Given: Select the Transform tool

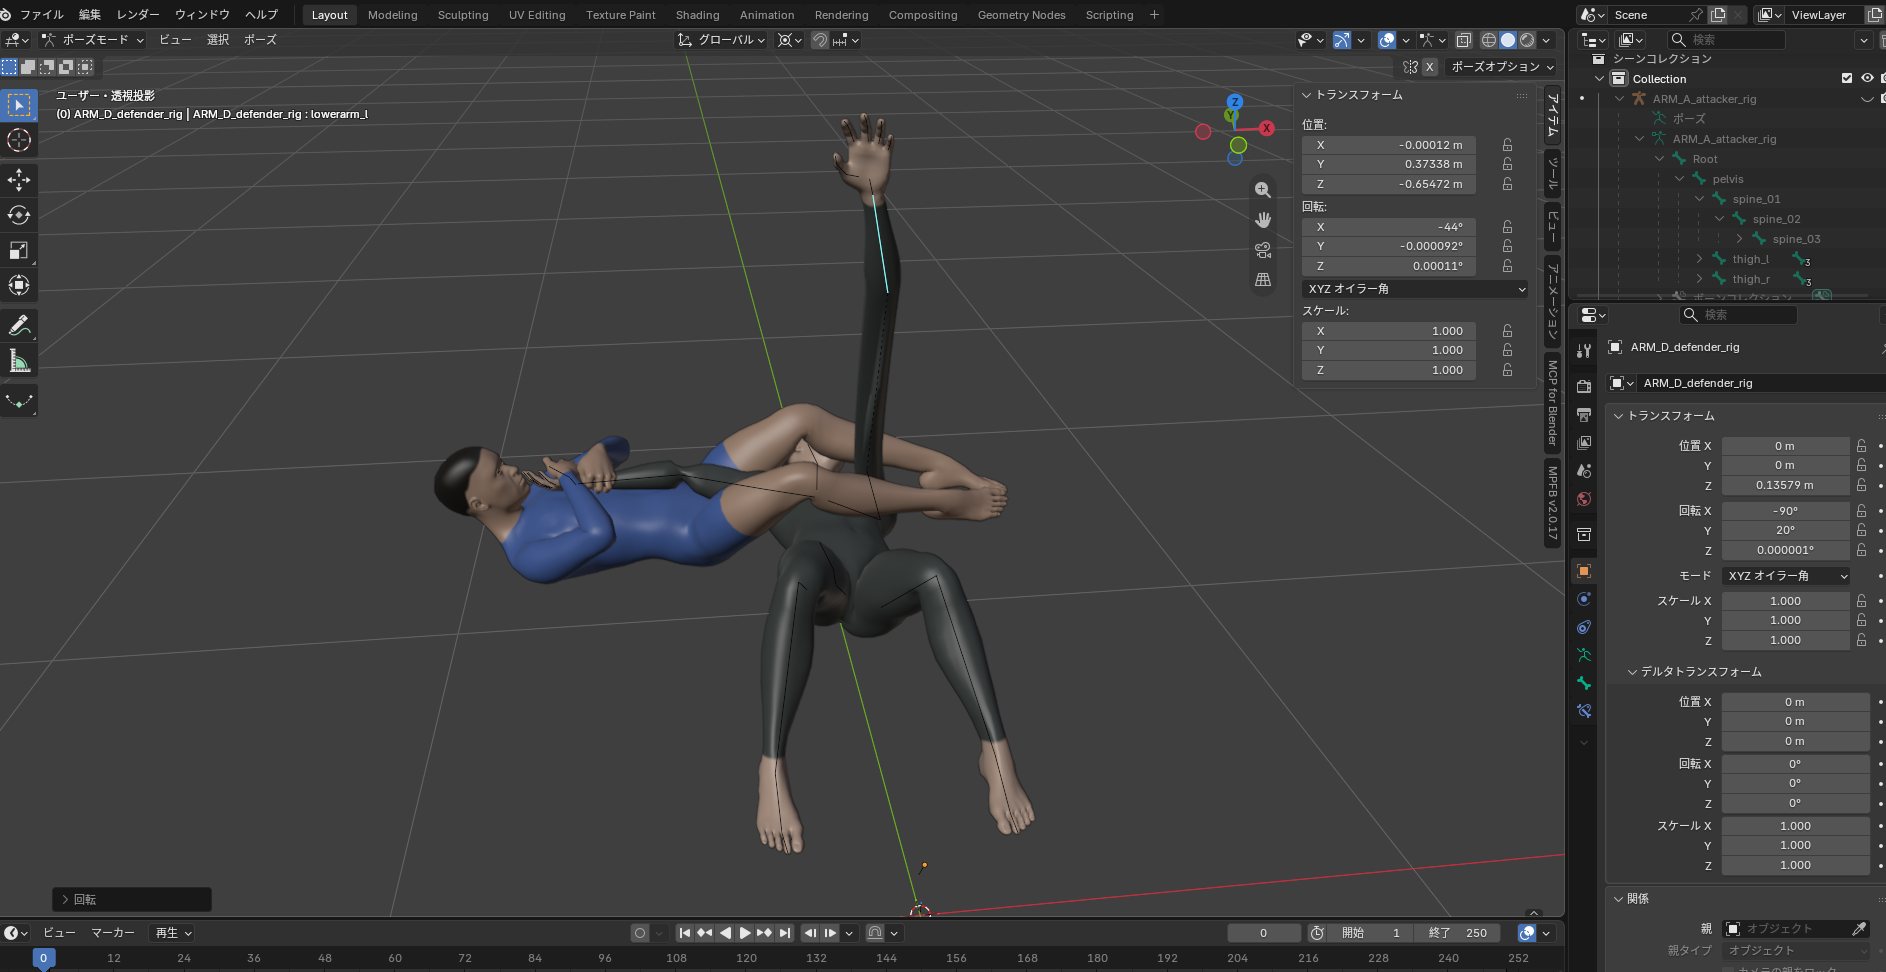Looking at the screenshot, I should pos(19,285).
